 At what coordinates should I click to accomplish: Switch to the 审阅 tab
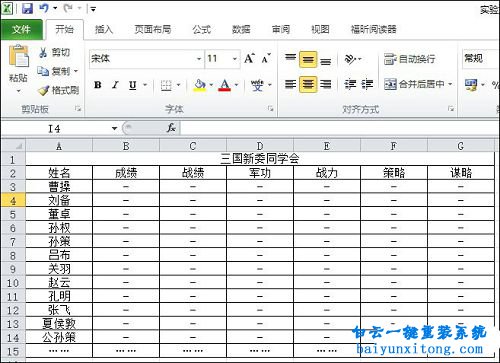(x=281, y=29)
